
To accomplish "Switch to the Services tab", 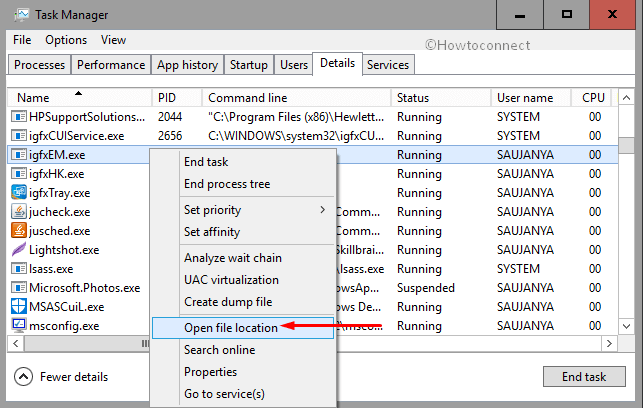I will pyautogui.click(x=388, y=65).
